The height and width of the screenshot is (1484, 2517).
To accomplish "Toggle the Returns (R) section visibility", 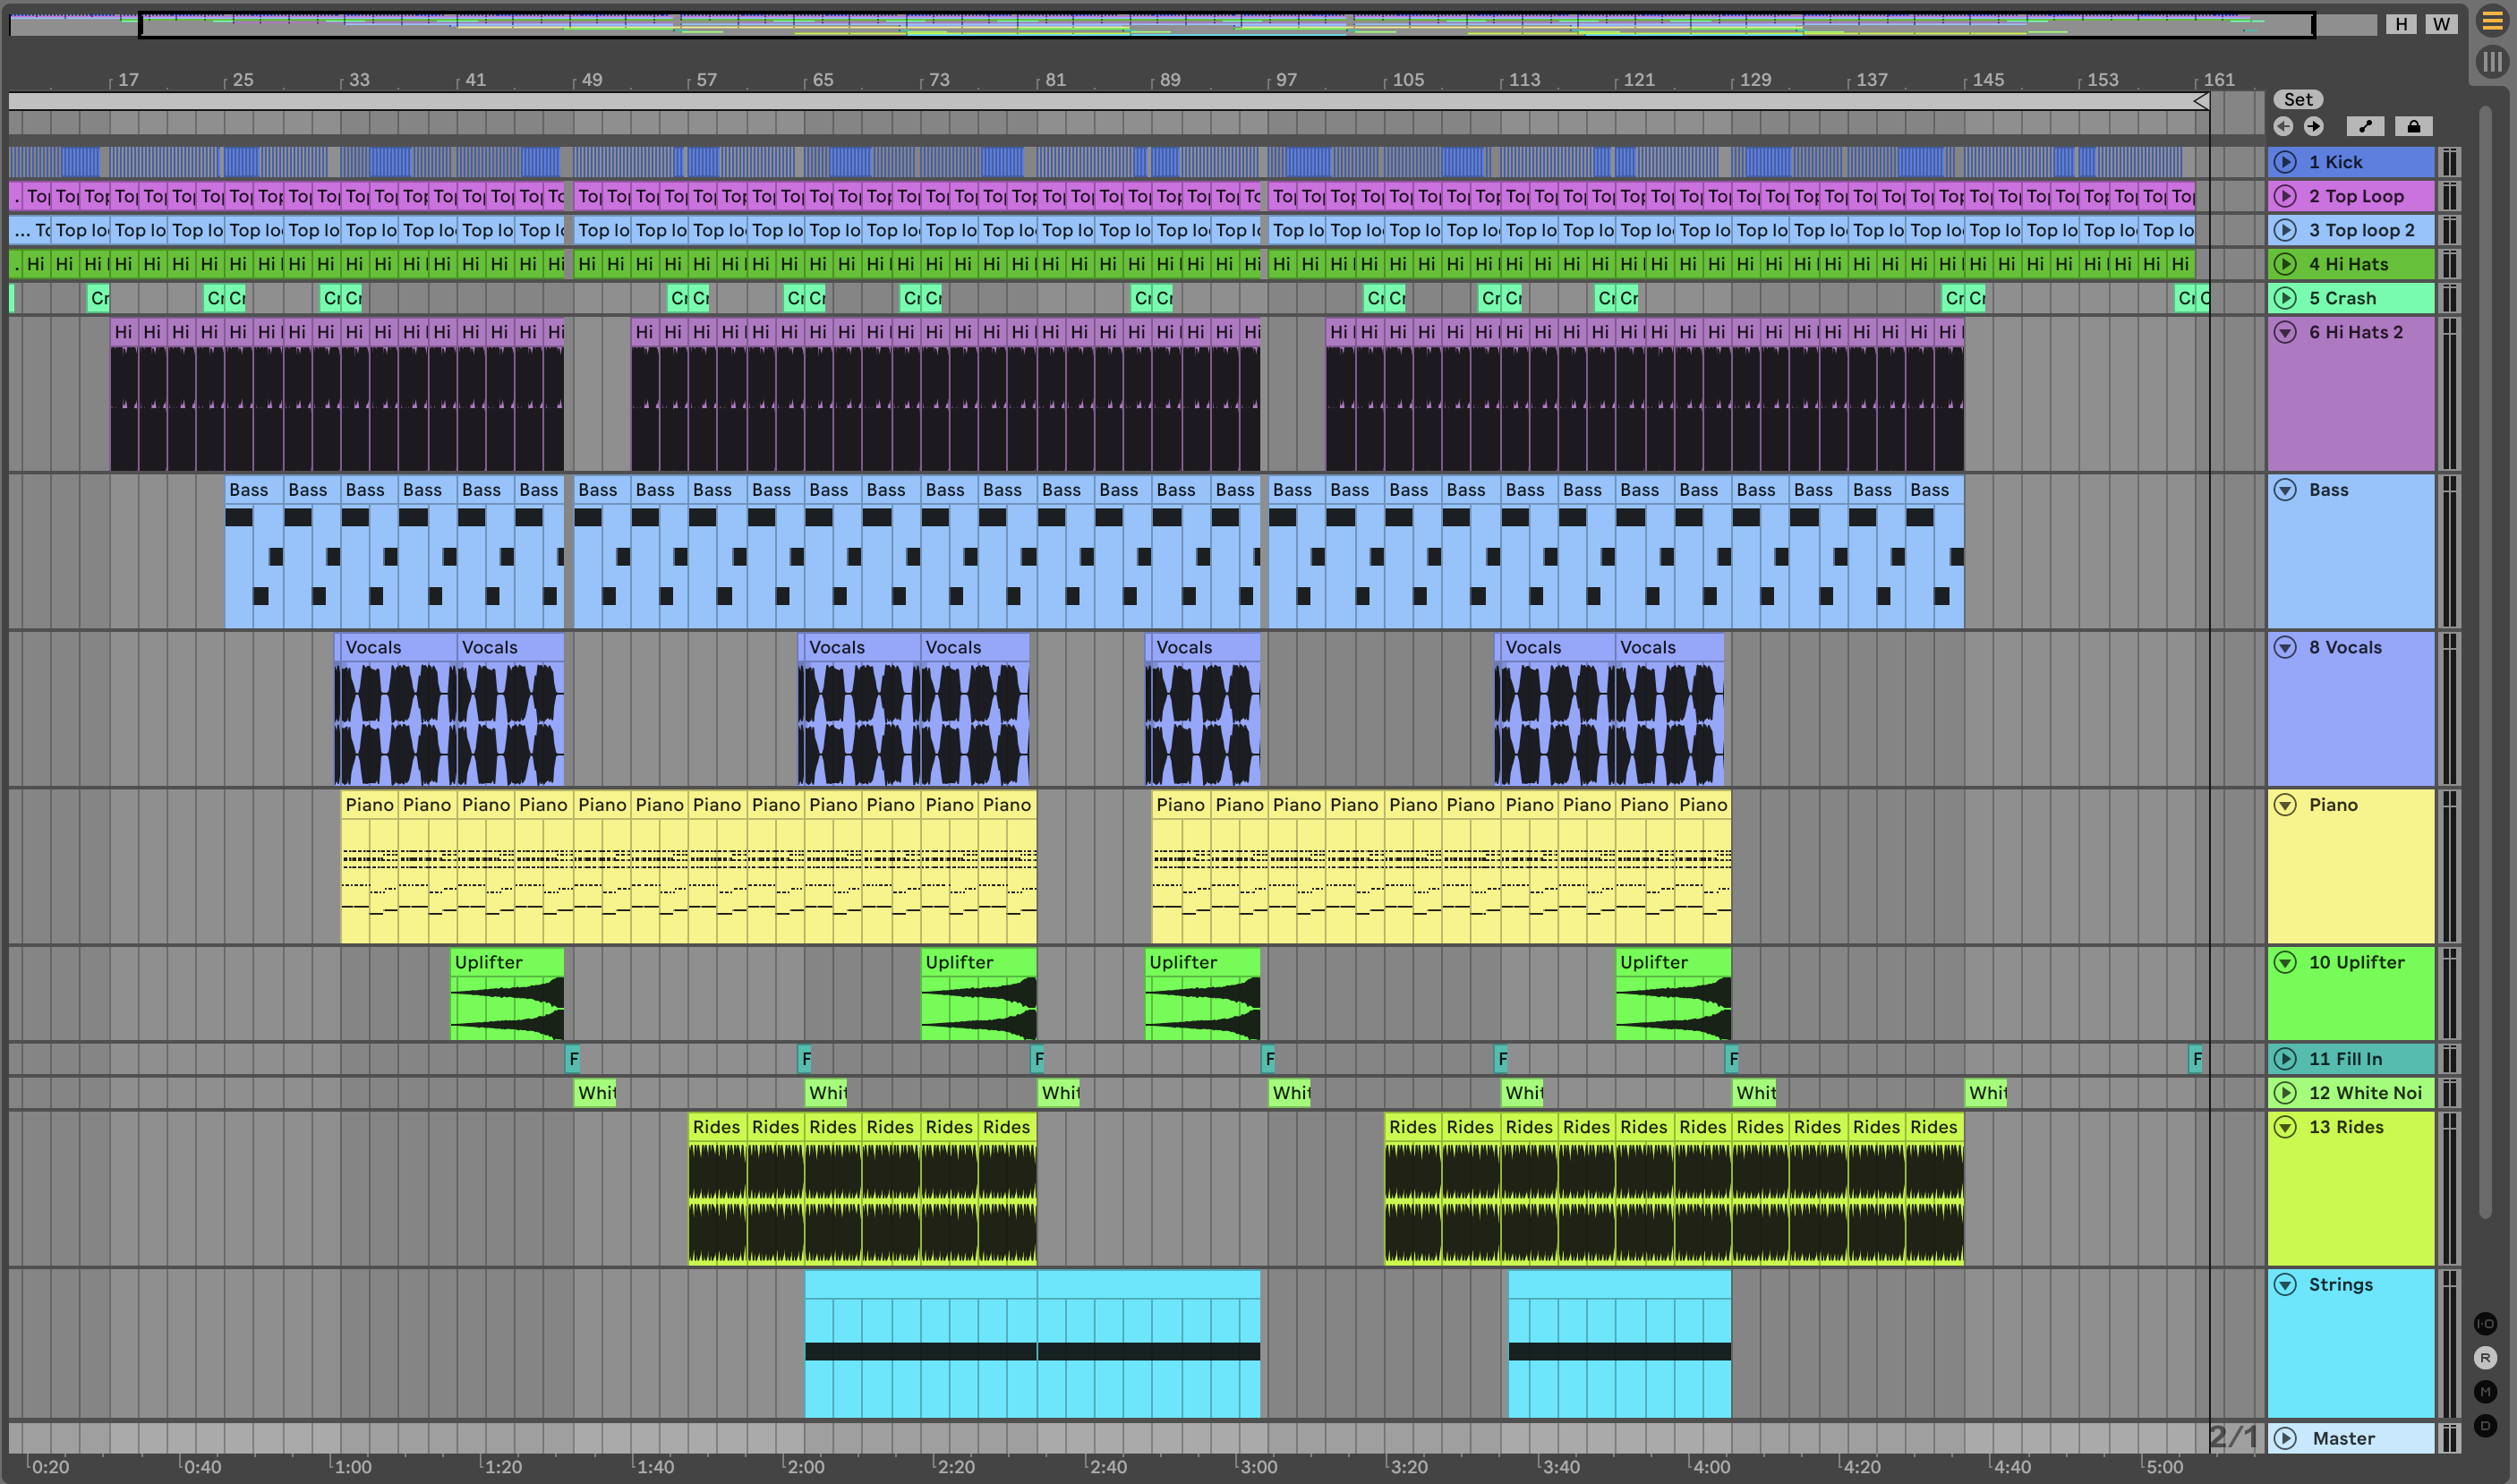I will point(2485,1357).
